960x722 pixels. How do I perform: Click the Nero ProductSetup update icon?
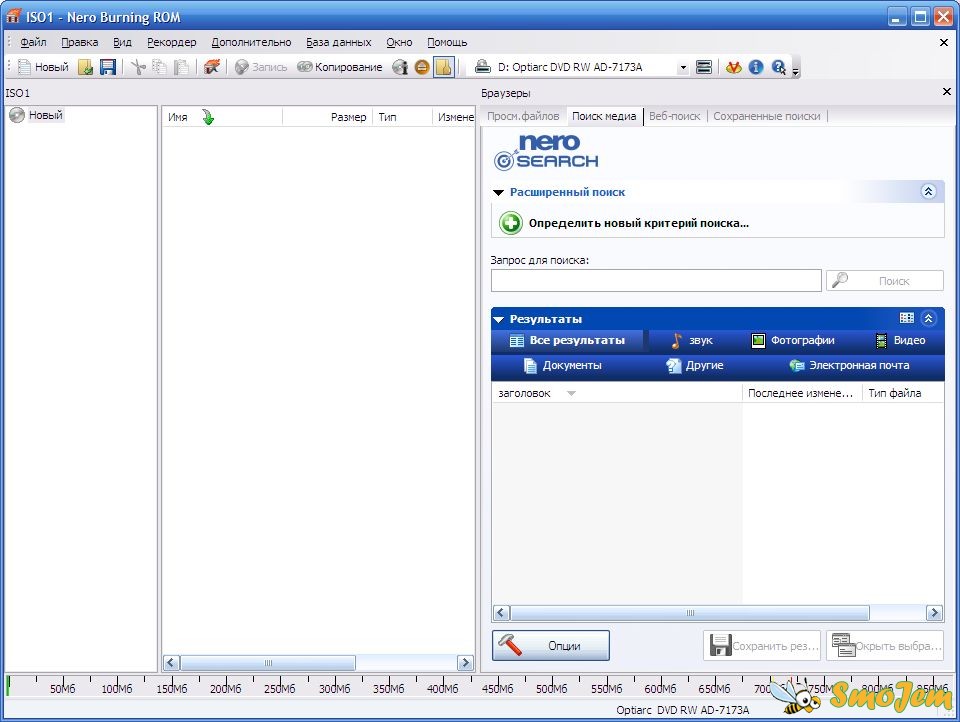point(733,67)
